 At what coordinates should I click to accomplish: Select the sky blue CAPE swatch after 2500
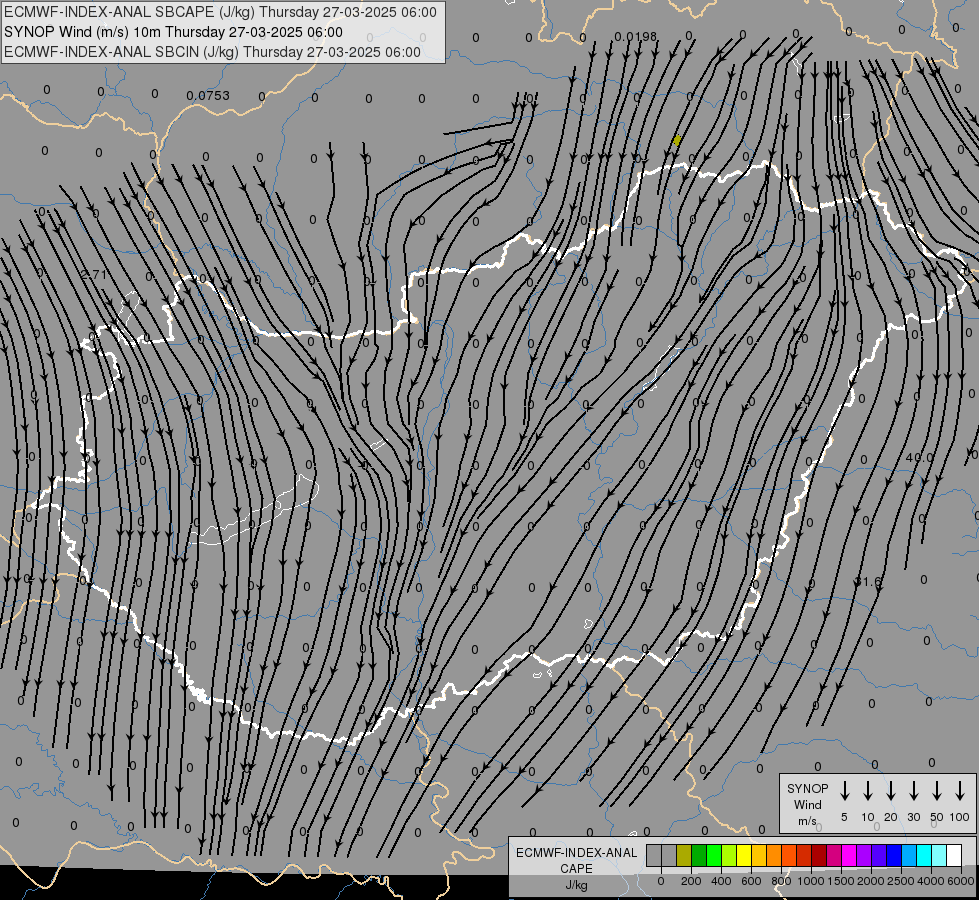909,856
